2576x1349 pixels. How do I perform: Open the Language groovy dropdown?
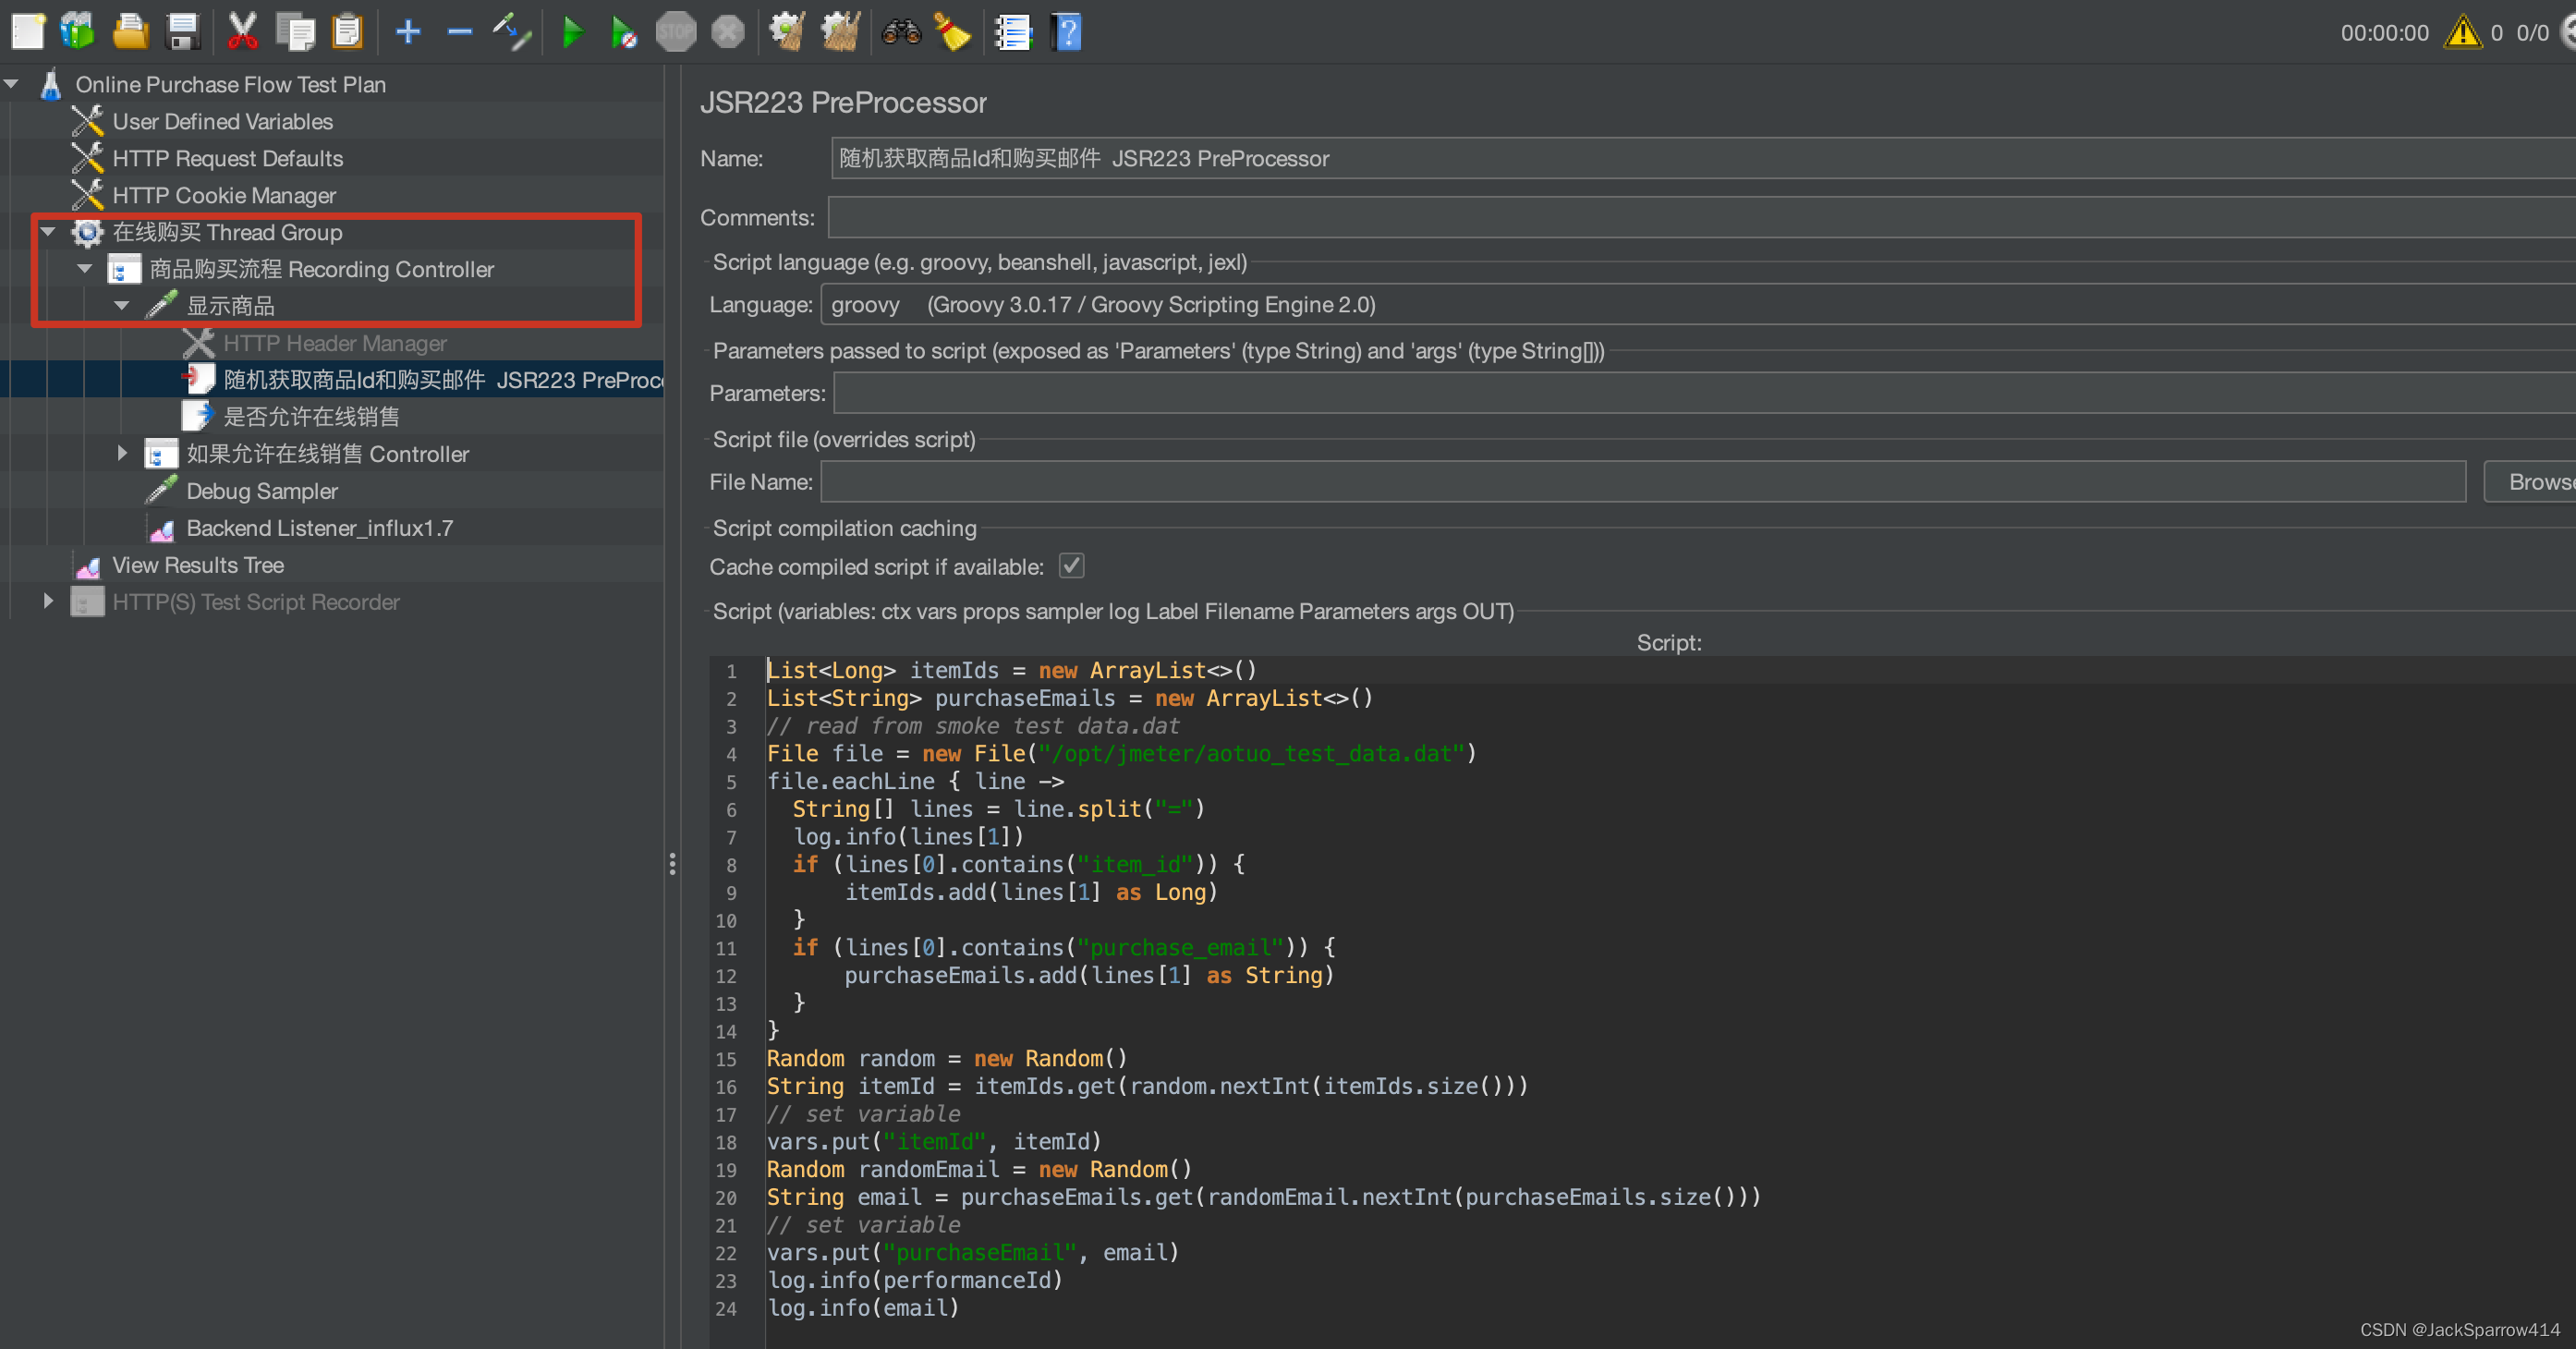1697,304
